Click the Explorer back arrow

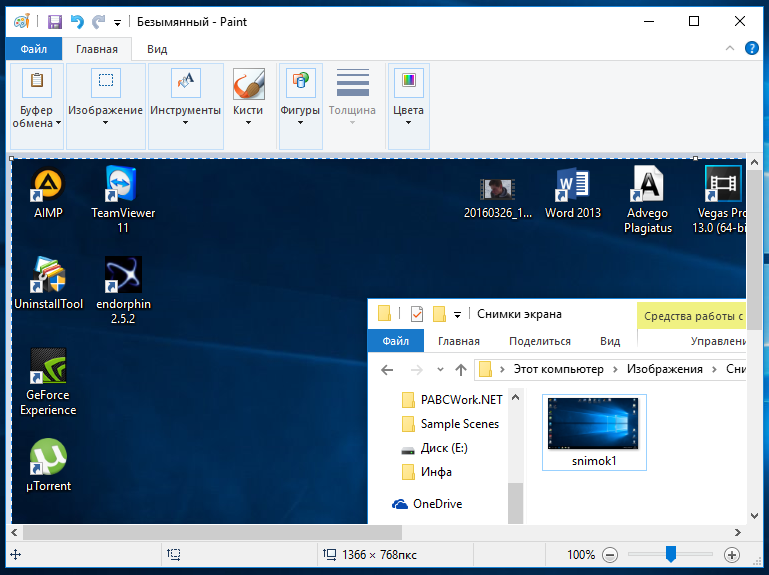tap(387, 369)
